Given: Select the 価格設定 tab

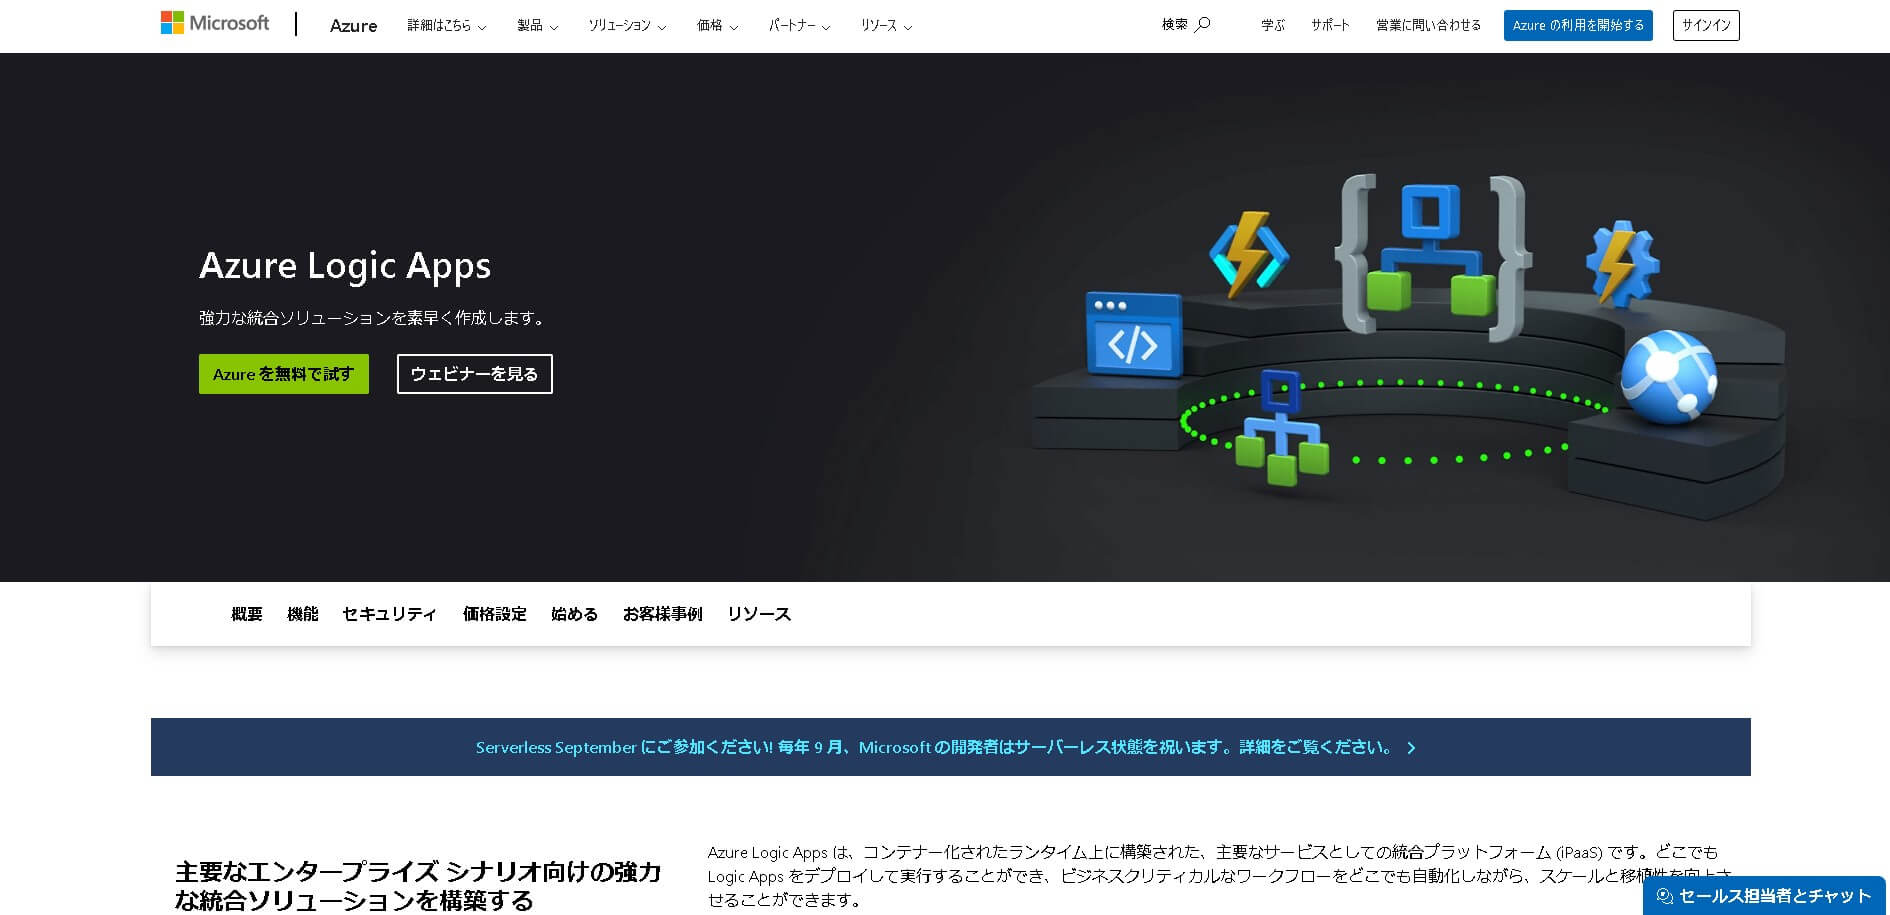Looking at the screenshot, I should coord(494,614).
